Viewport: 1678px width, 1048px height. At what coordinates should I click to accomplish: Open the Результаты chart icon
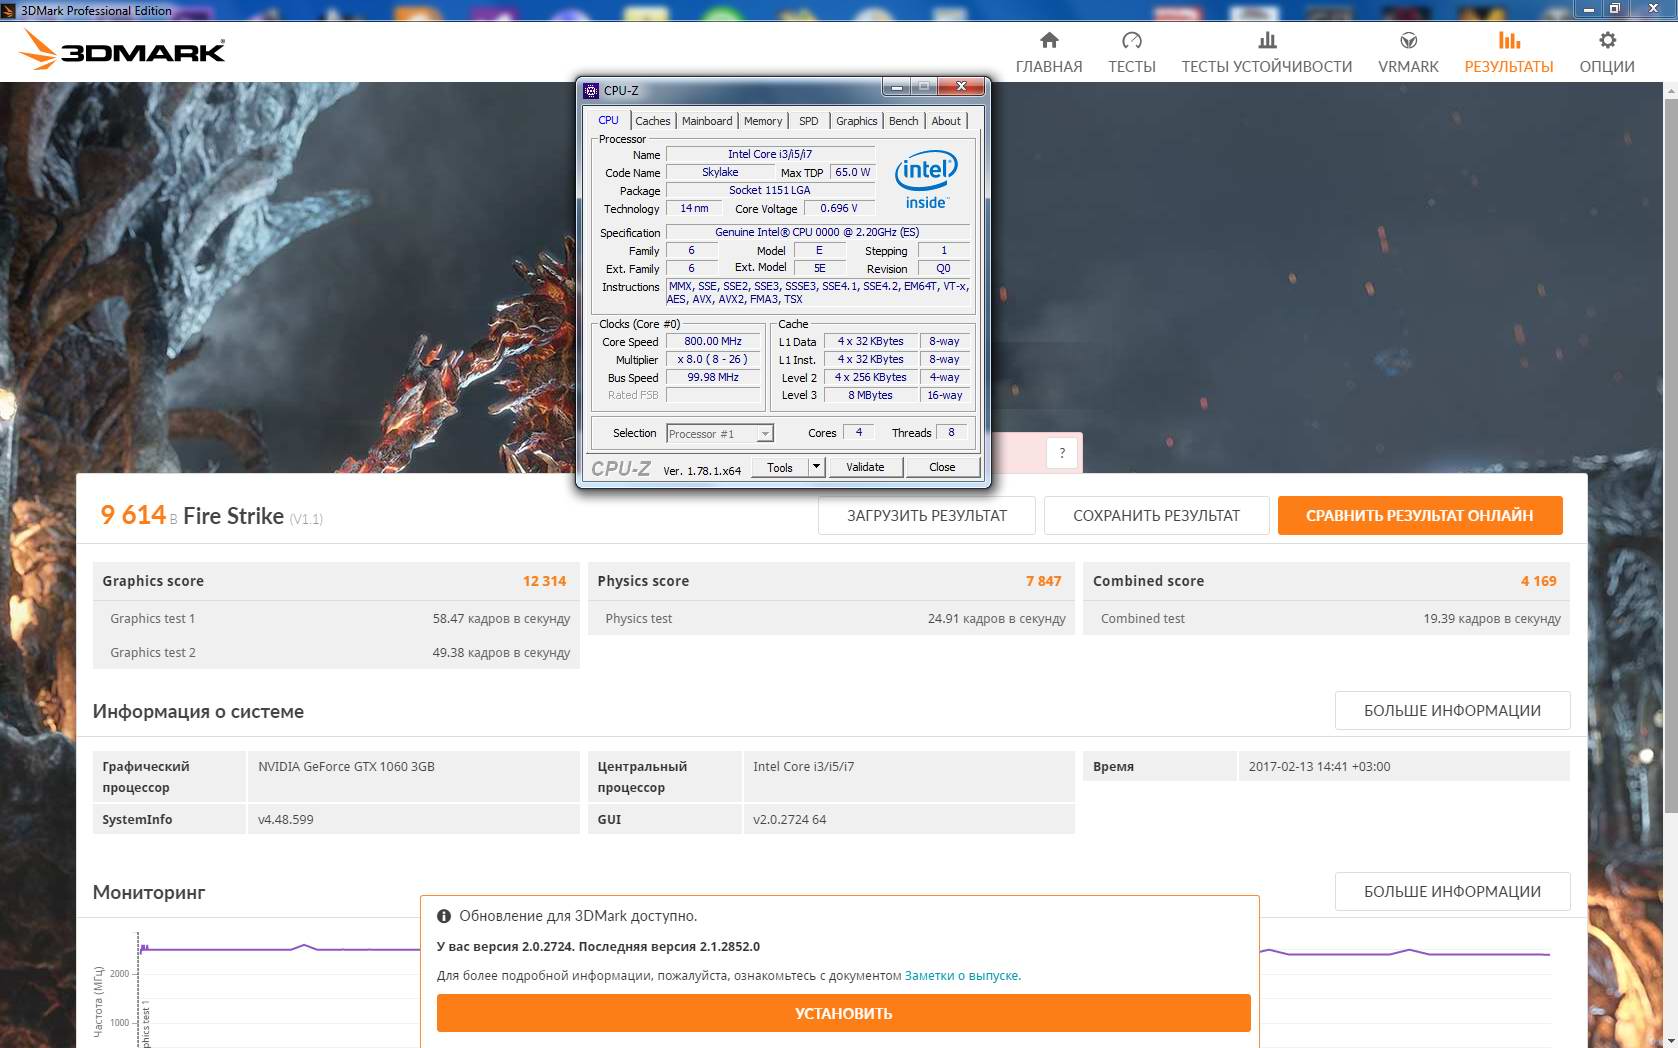(x=1509, y=40)
